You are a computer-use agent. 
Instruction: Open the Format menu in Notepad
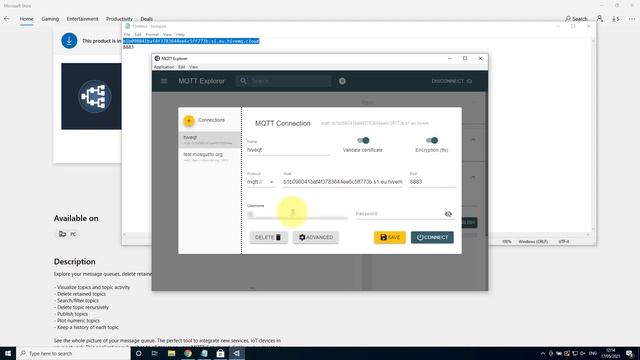152,35
